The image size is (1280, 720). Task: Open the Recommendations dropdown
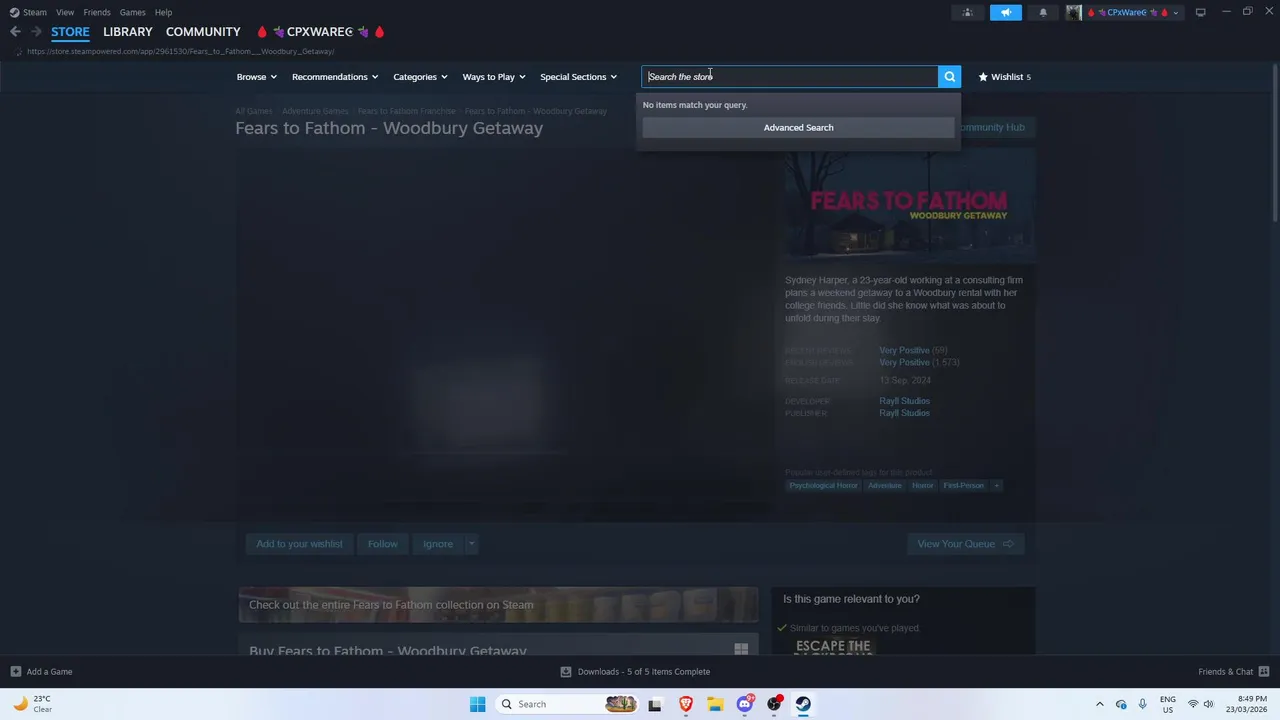pos(335,77)
